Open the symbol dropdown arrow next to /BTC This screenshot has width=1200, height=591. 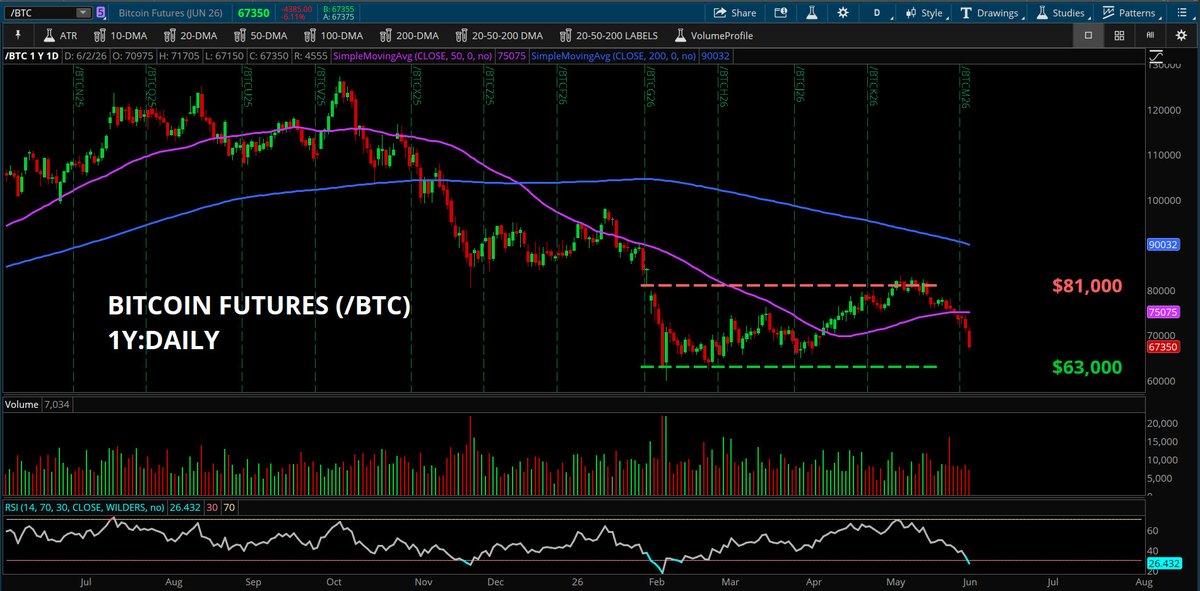[82, 13]
